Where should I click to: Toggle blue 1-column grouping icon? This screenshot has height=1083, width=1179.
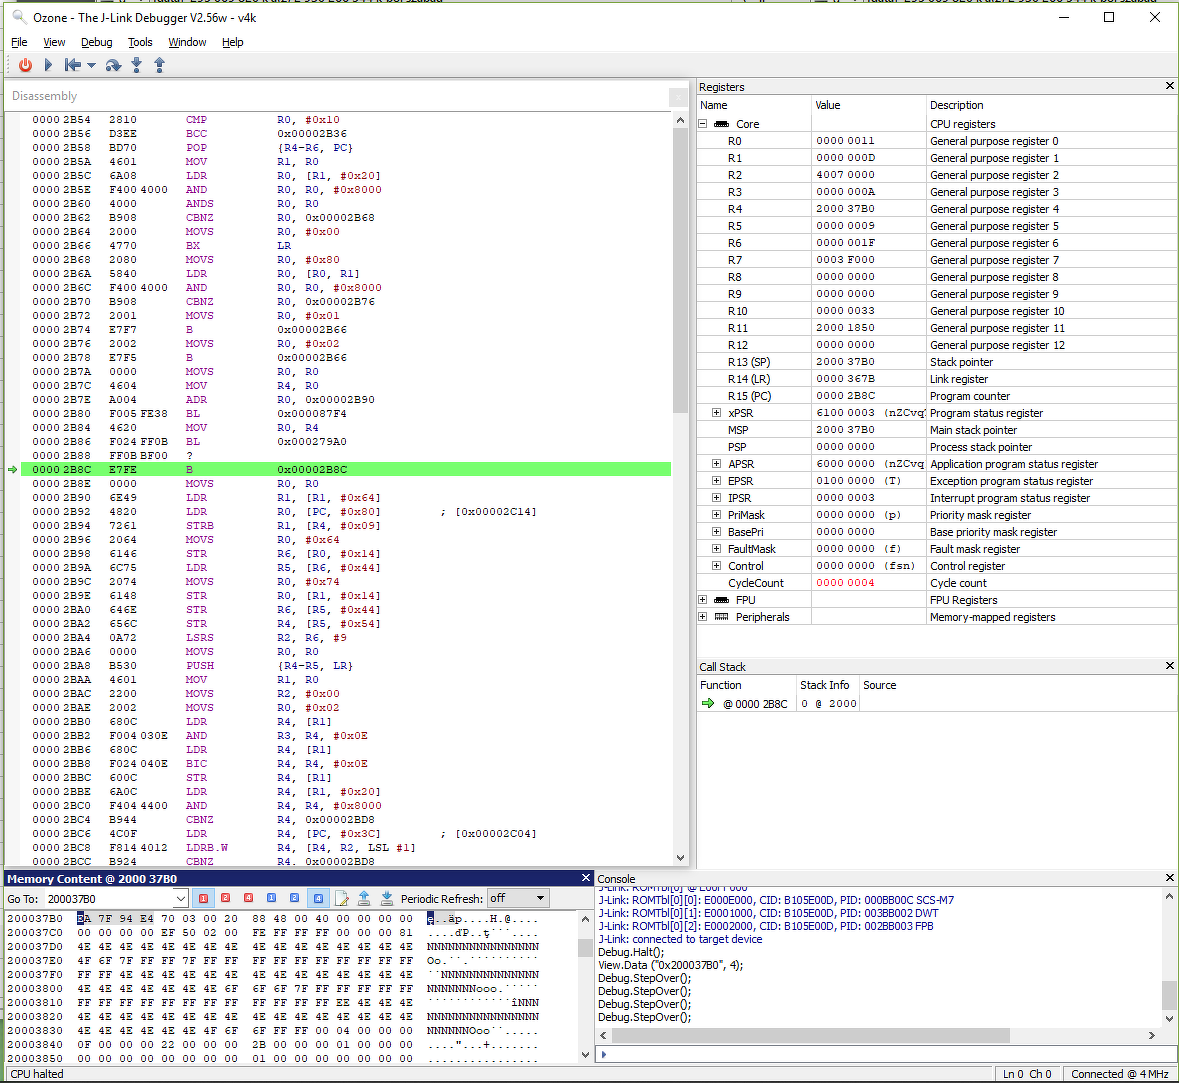click(x=271, y=898)
